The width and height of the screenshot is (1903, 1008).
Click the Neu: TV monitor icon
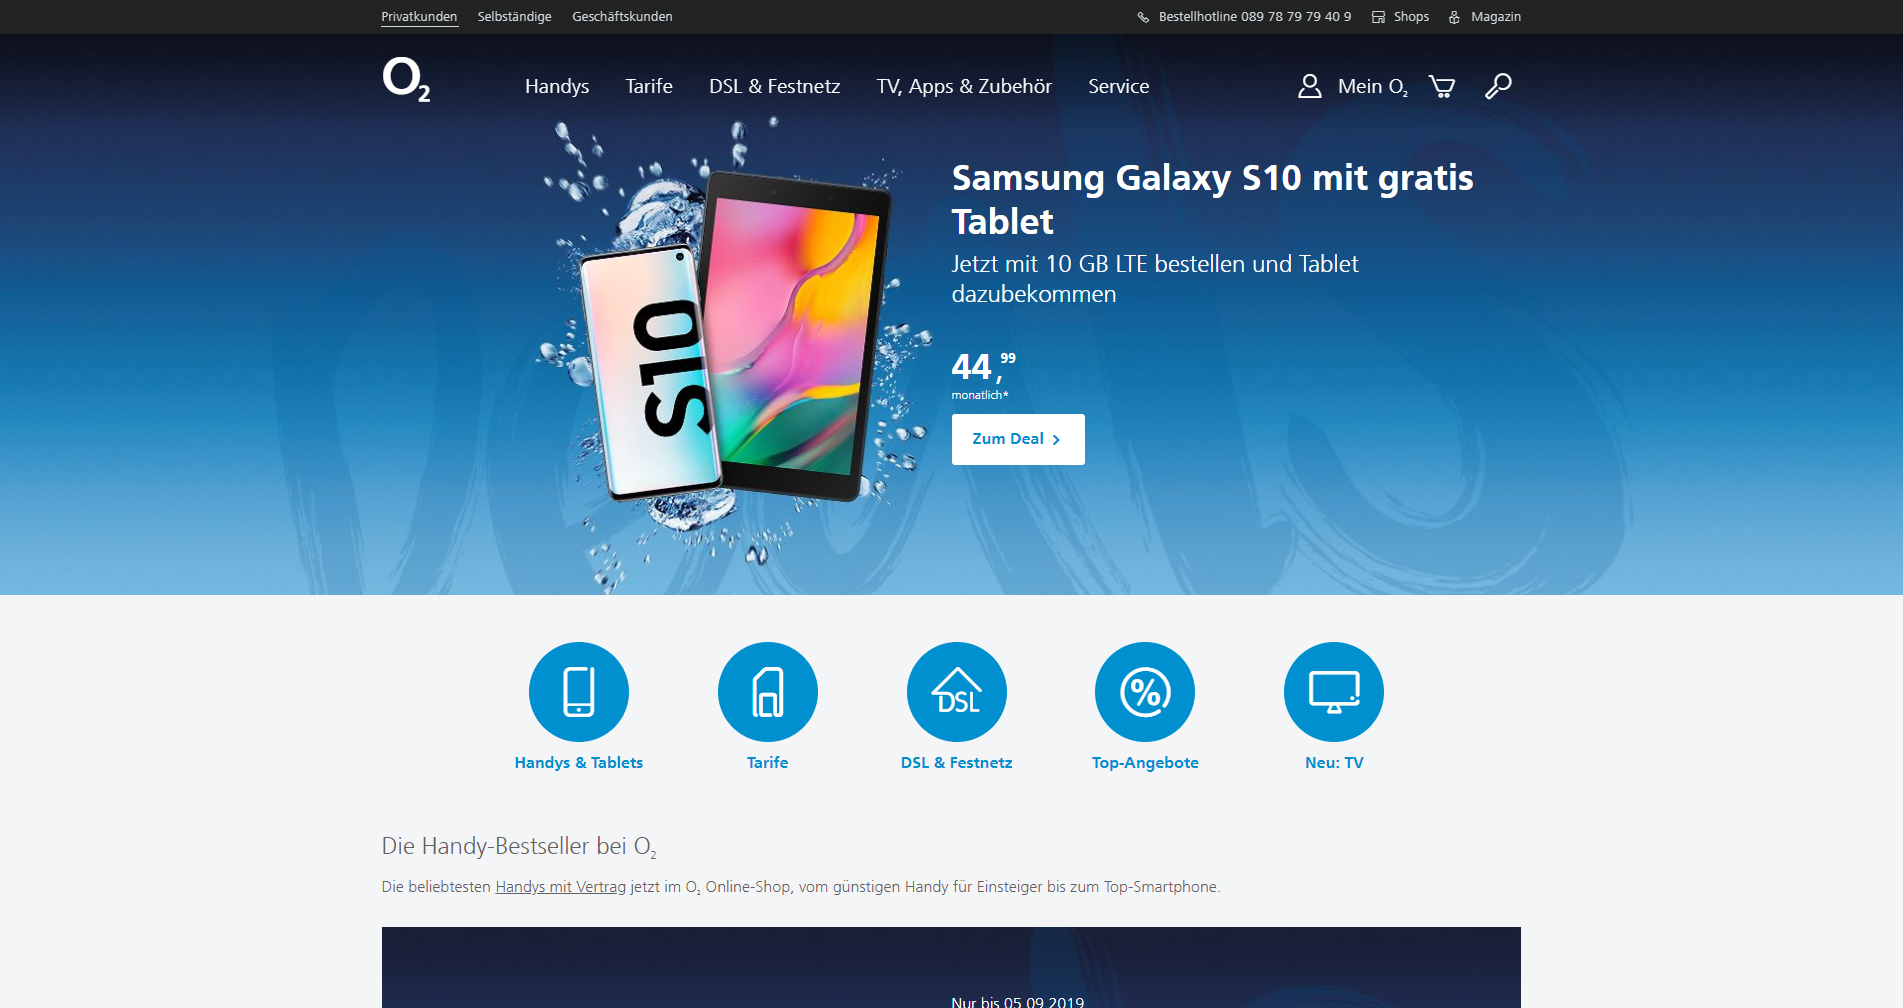(1334, 692)
